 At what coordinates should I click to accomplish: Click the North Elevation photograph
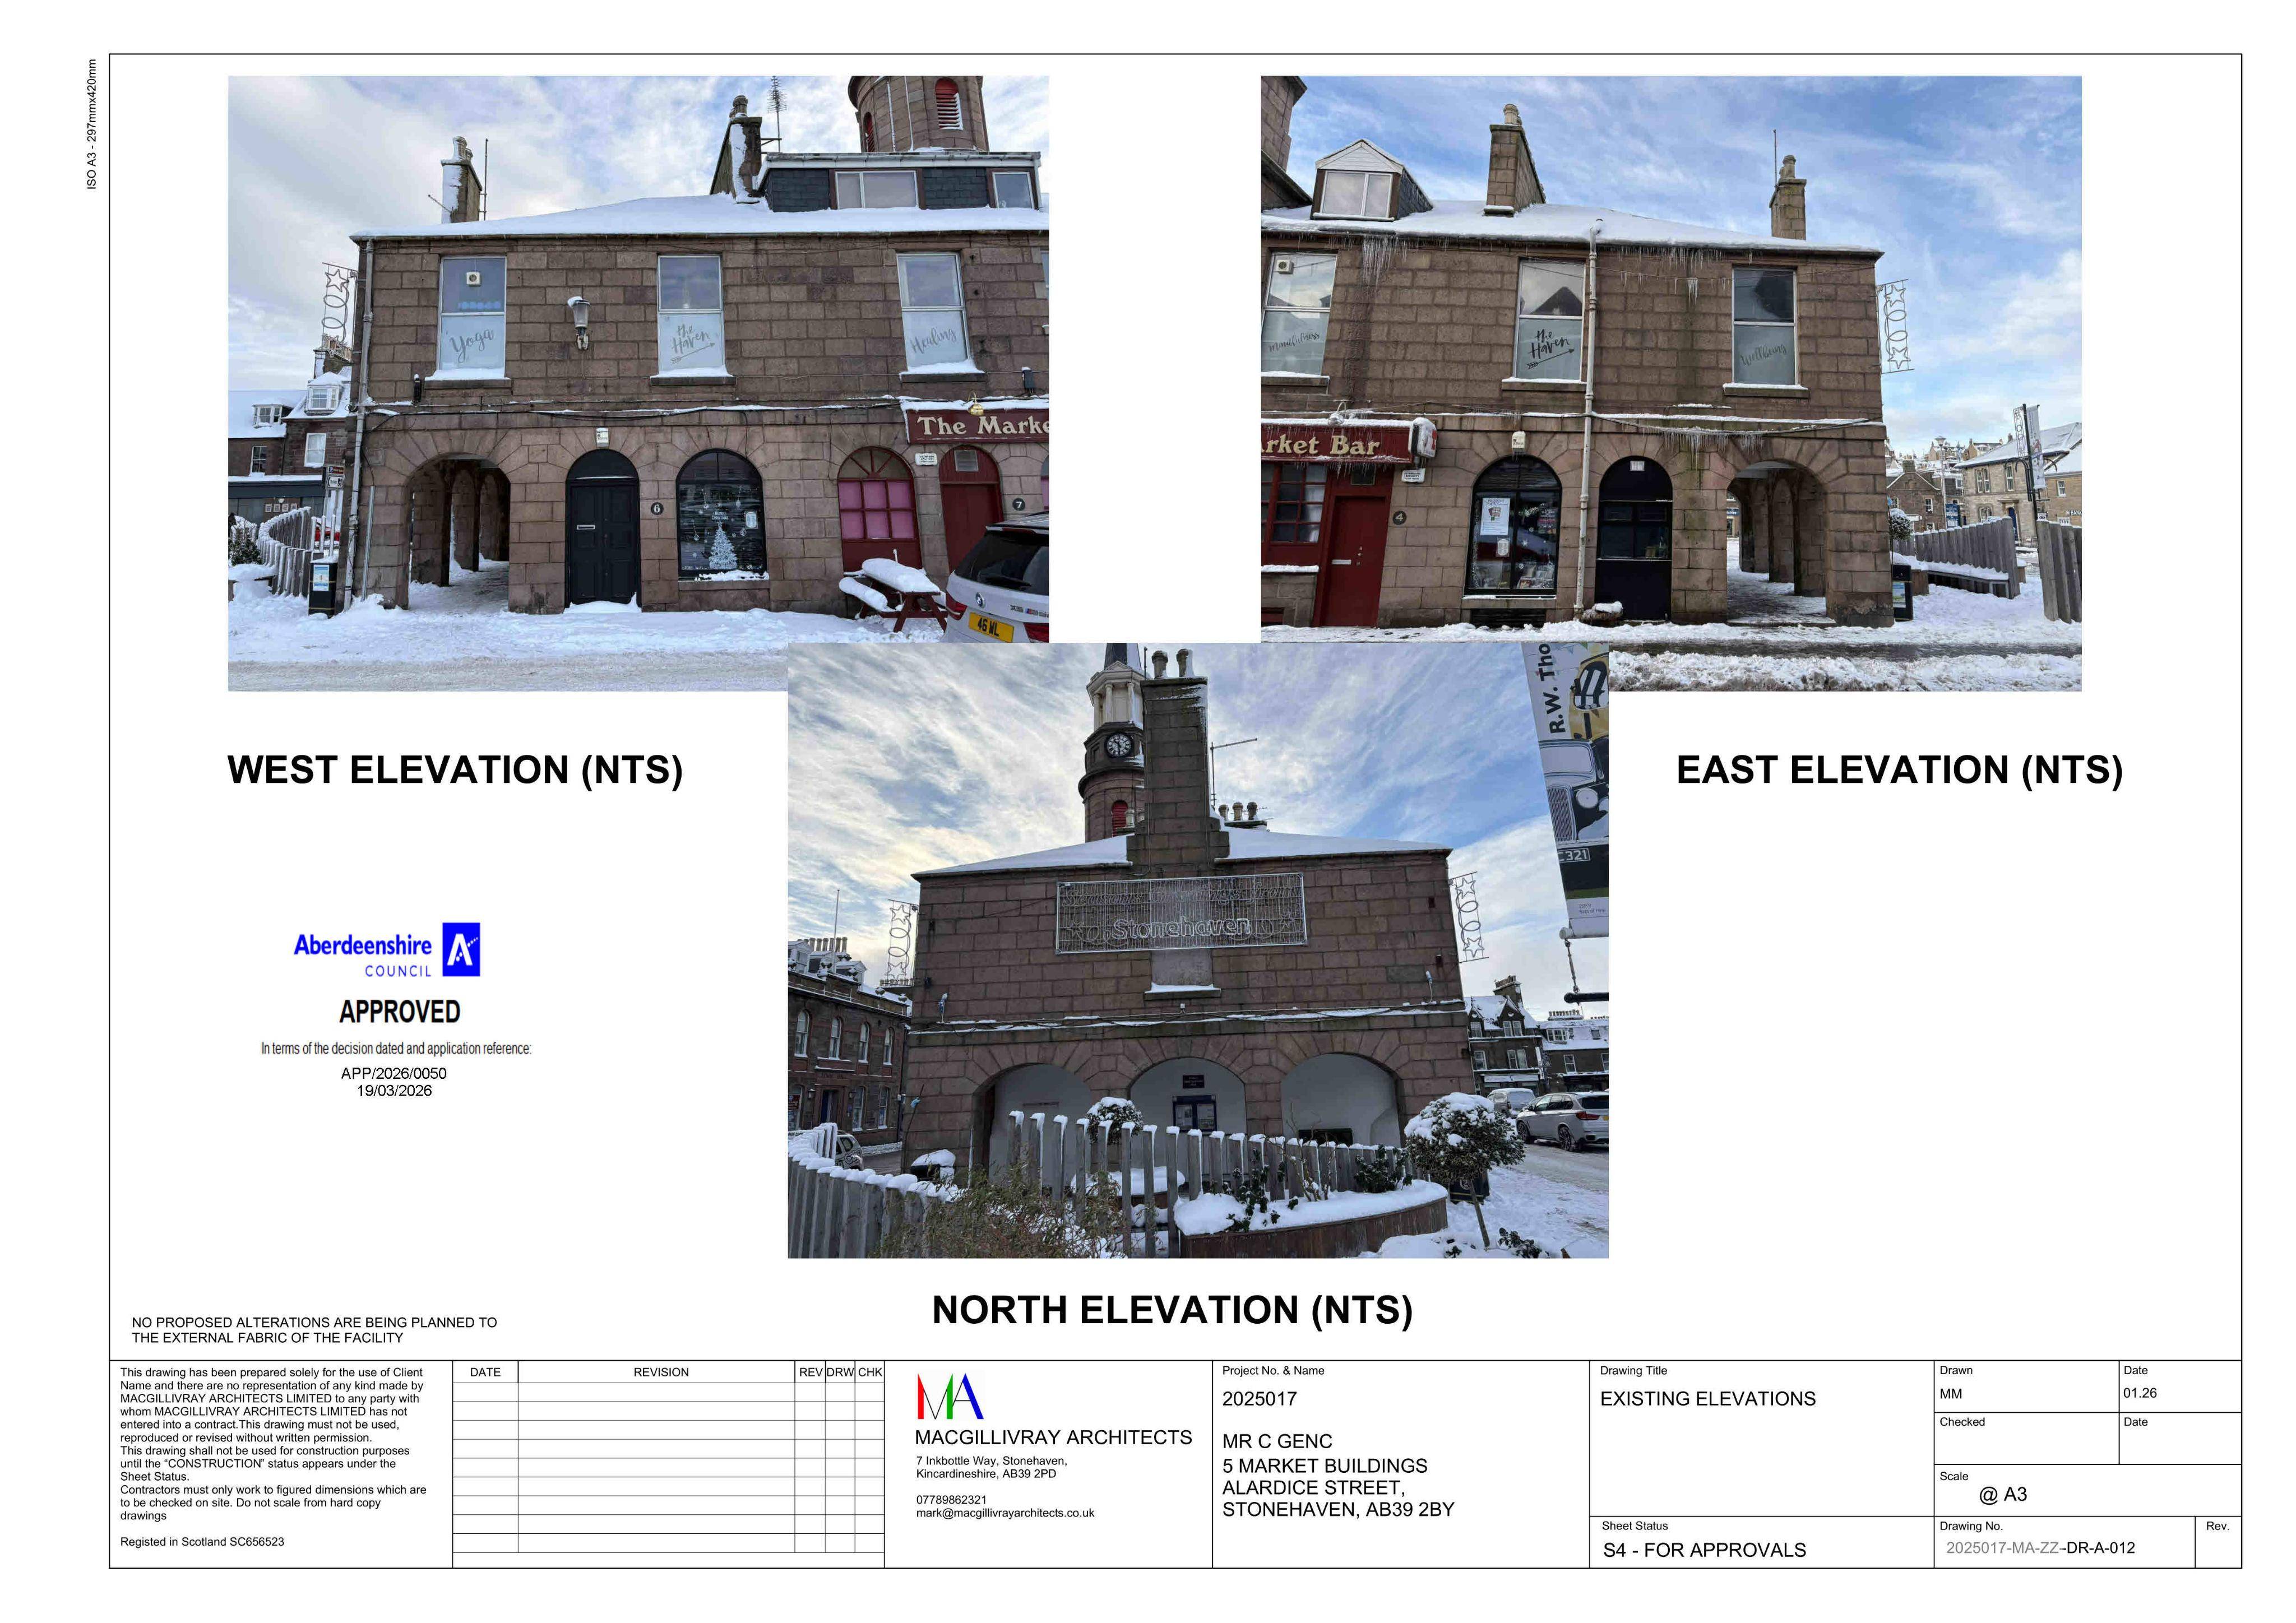pyautogui.click(x=1198, y=950)
